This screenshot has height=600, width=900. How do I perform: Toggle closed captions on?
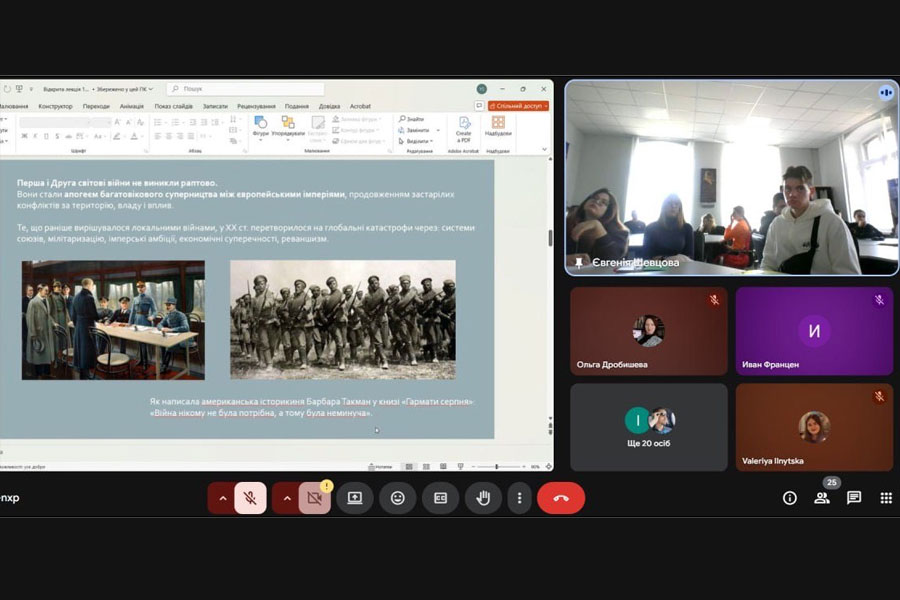point(440,498)
